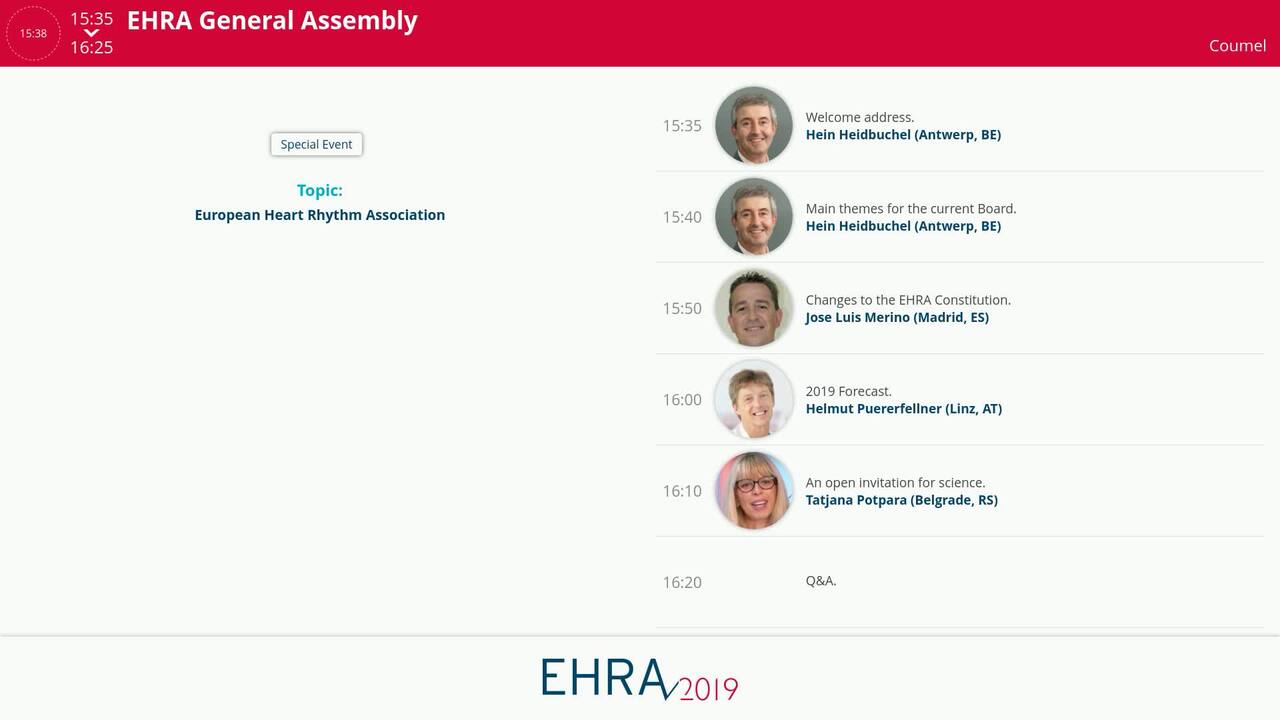Image resolution: width=1280 pixels, height=720 pixels.
Task: Open Tatjana Potpara's speaker photo
Action: [x=754, y=490]
